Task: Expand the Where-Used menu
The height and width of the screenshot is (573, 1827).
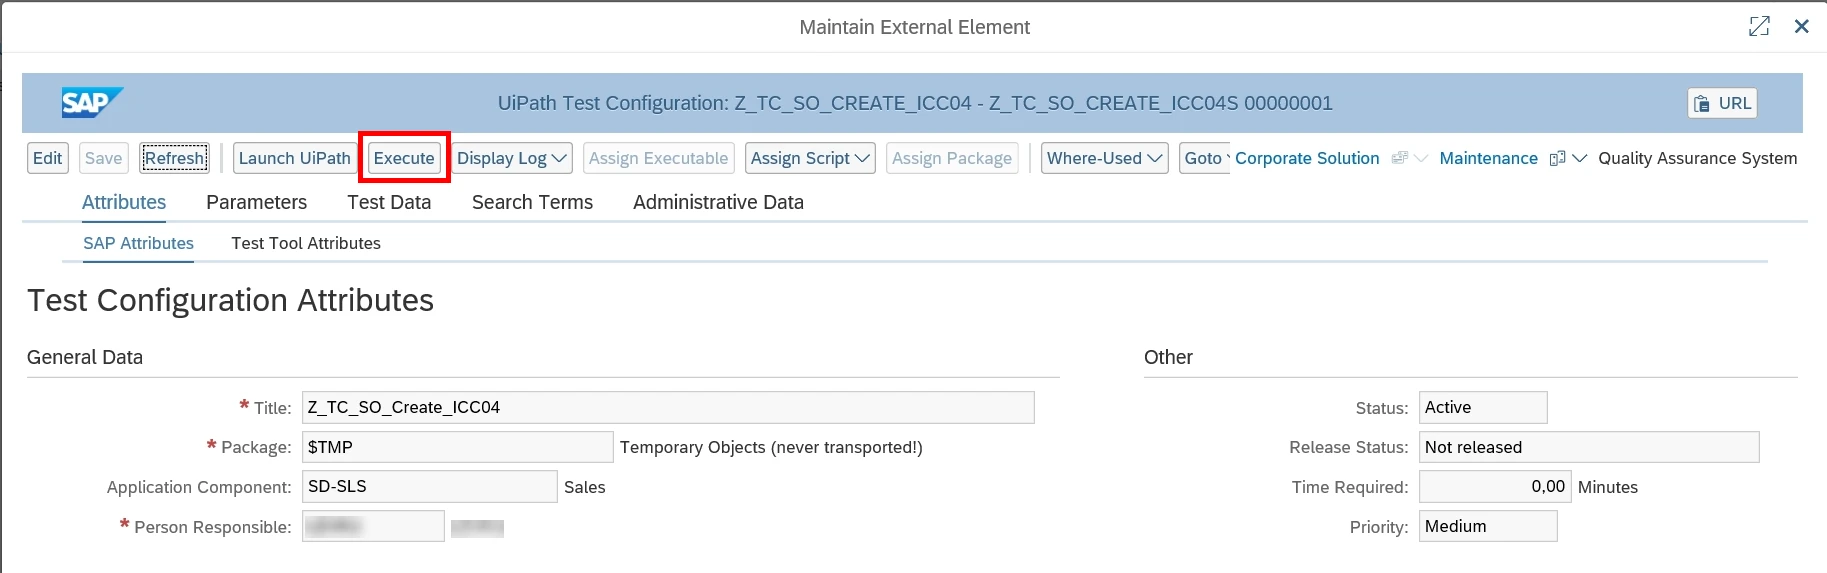Action: (1105, 158)
